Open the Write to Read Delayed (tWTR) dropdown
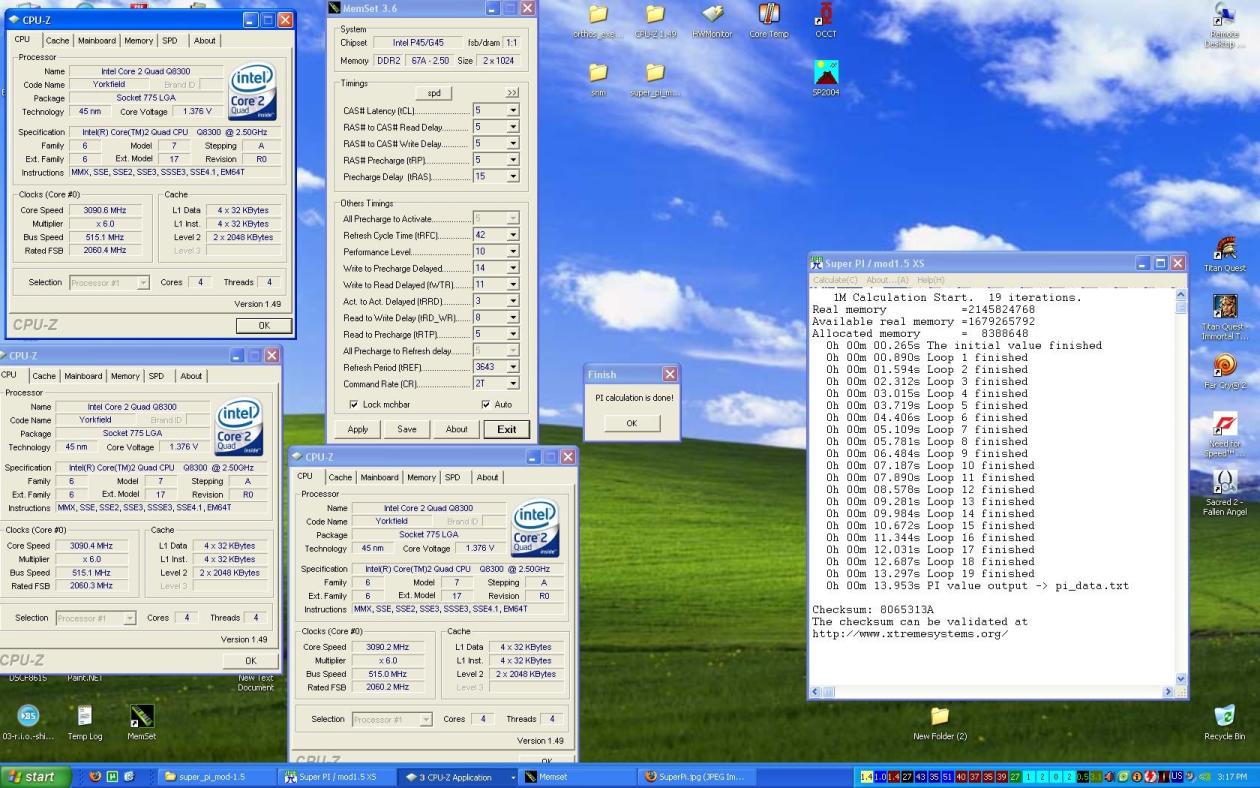This screenshot has width=1260, height=788. (x=513, y=284)
